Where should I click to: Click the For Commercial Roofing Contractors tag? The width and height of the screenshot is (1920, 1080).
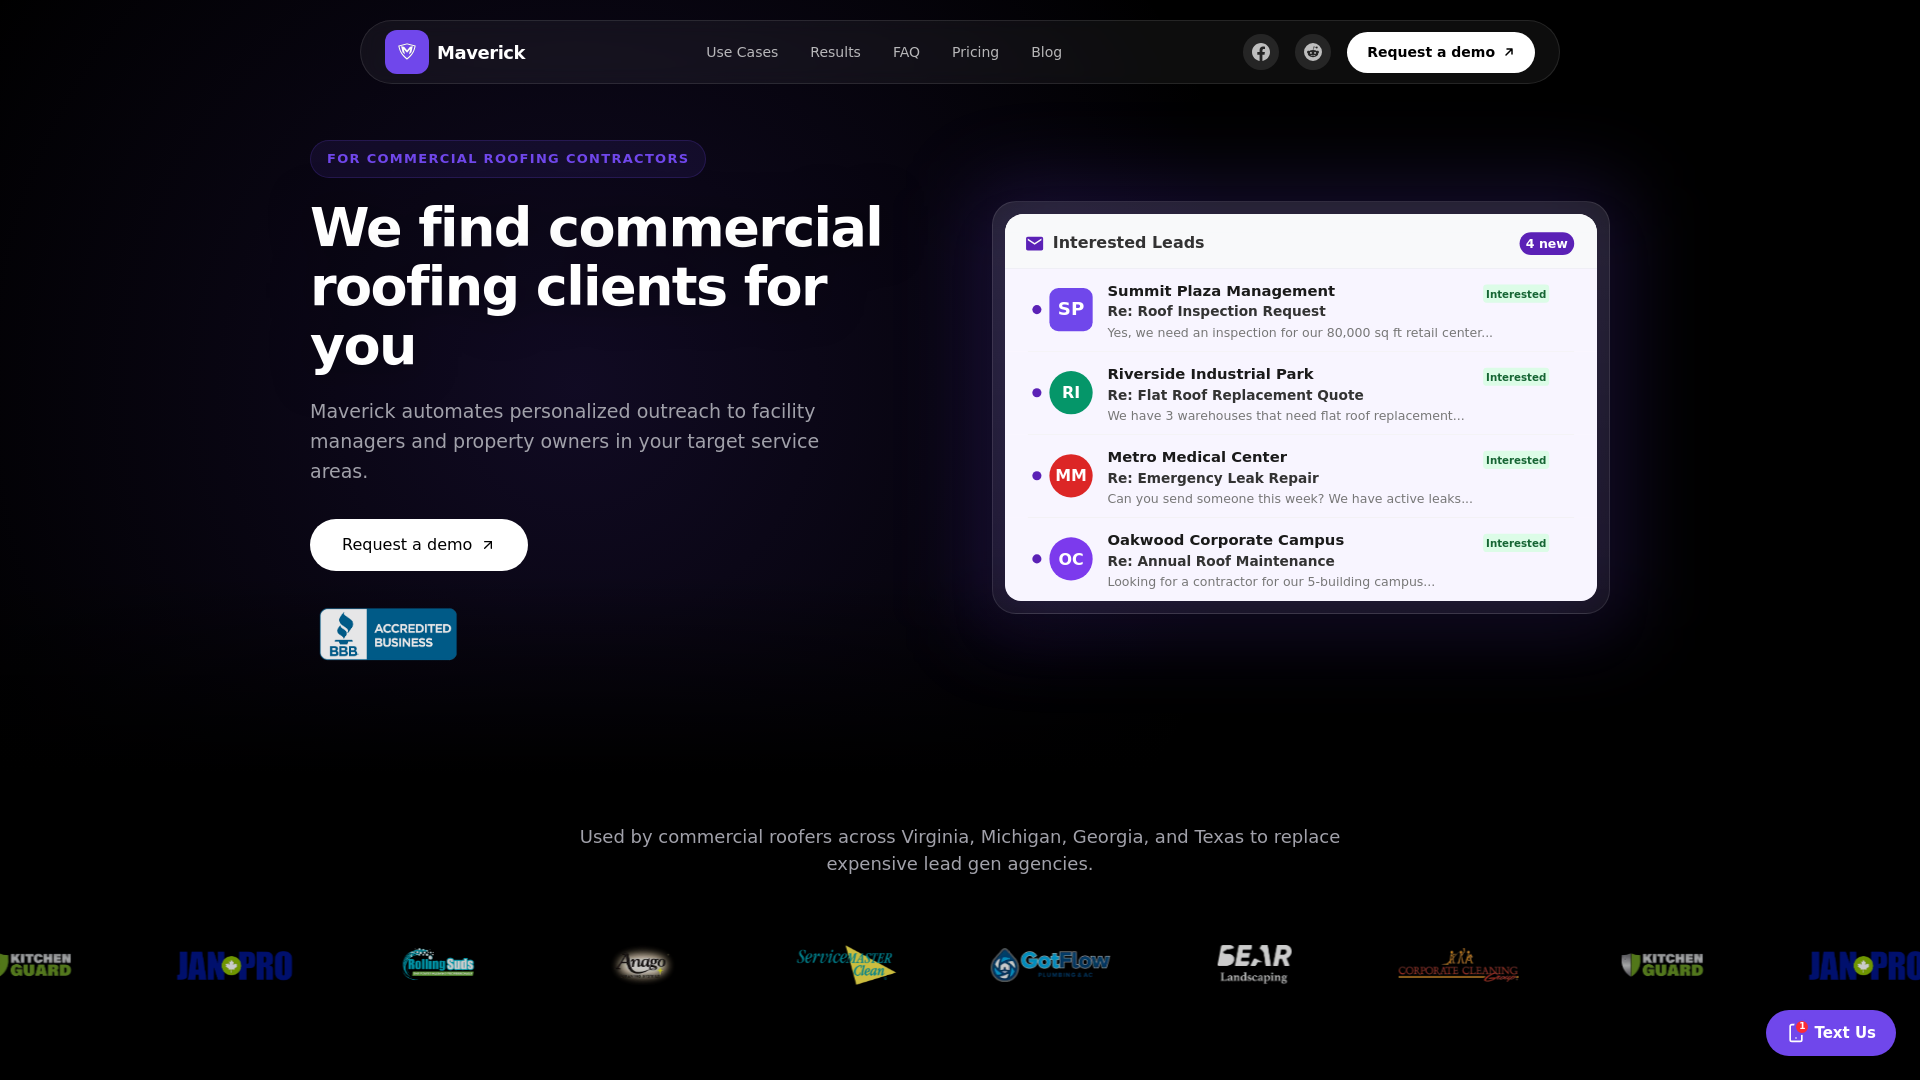(x=508, y=159)
